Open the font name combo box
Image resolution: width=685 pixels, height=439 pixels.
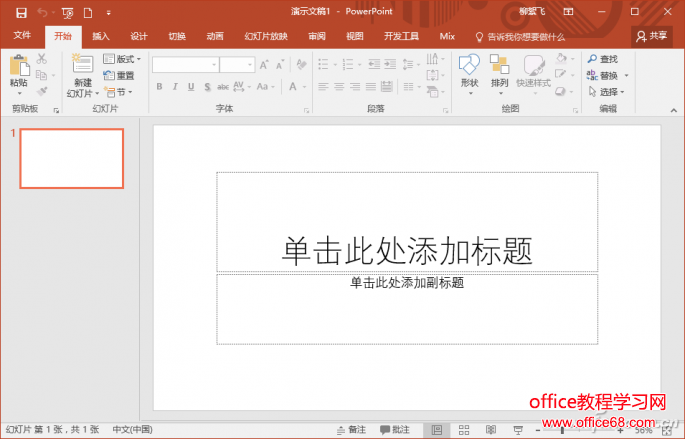click(185, 65)
